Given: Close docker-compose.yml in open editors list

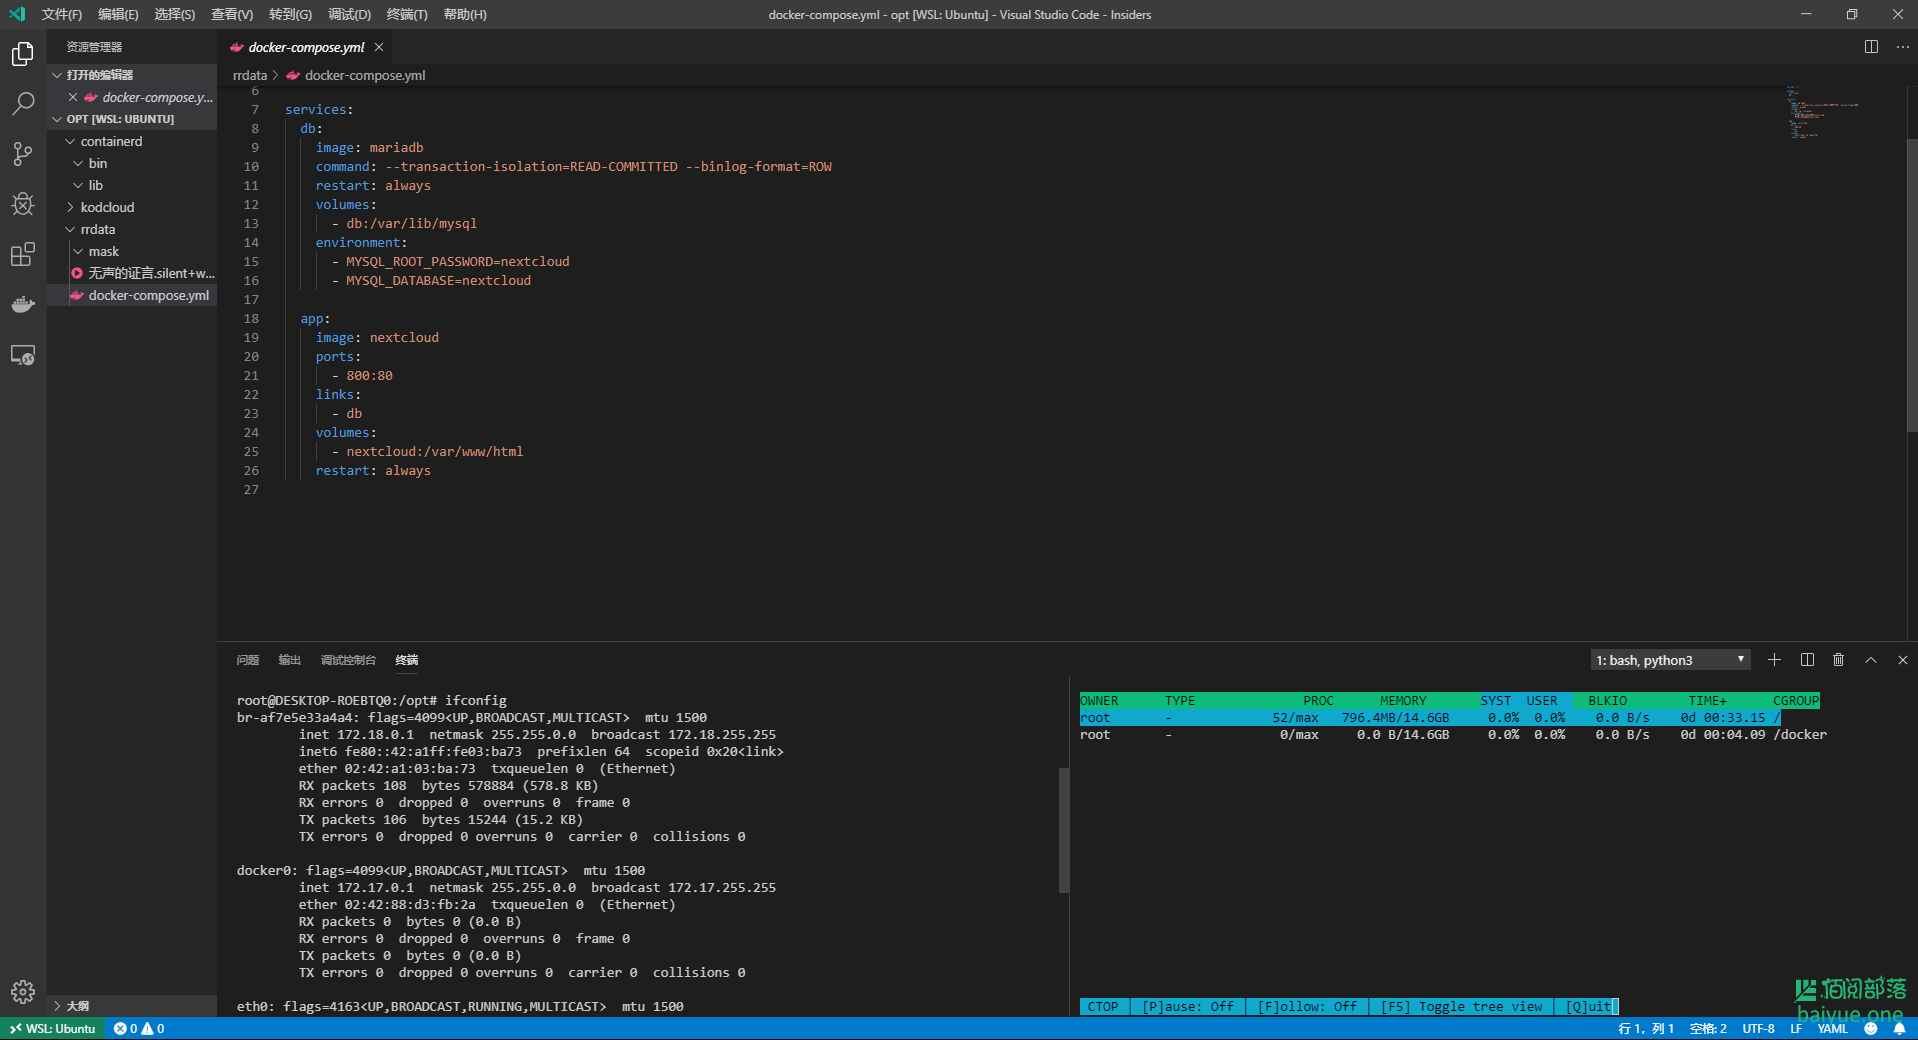Looking at the screenshot, I should click(73, 97).
